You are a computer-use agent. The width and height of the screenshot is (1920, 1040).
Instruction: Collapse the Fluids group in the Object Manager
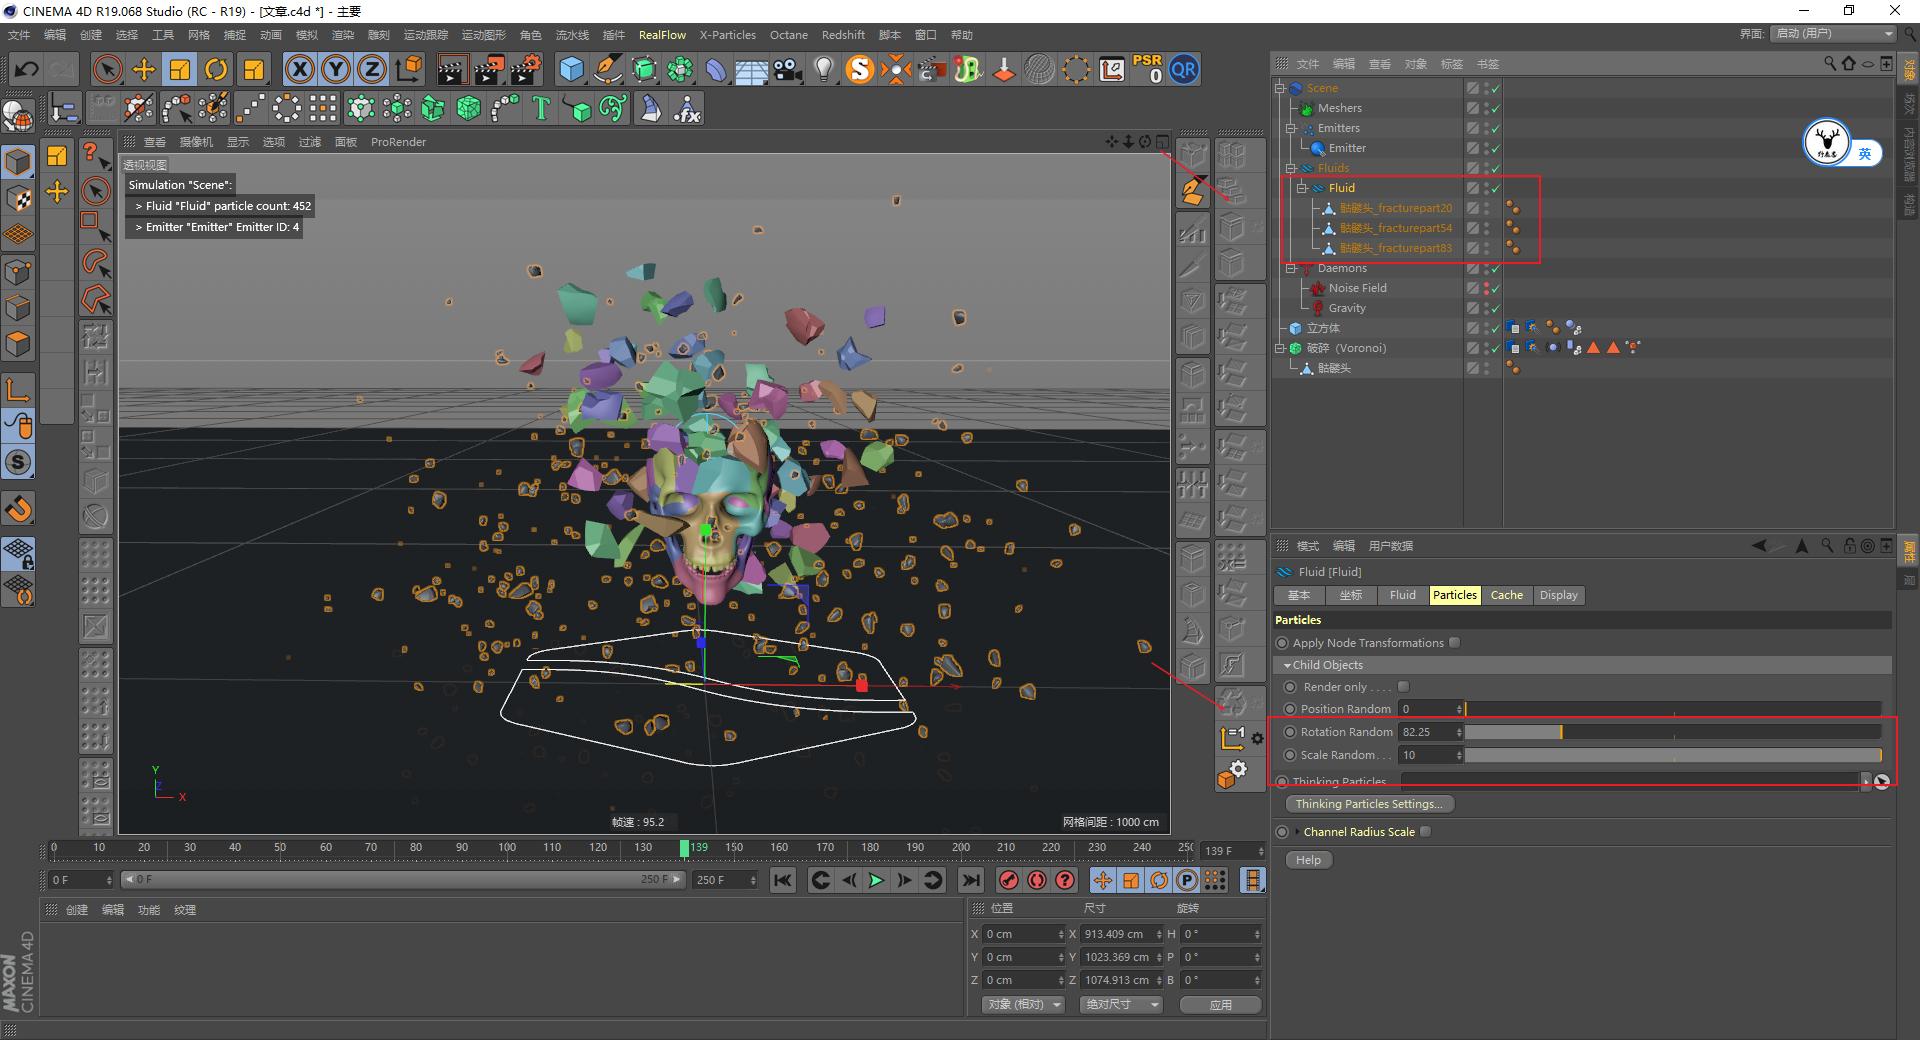tap(1290, 168)
